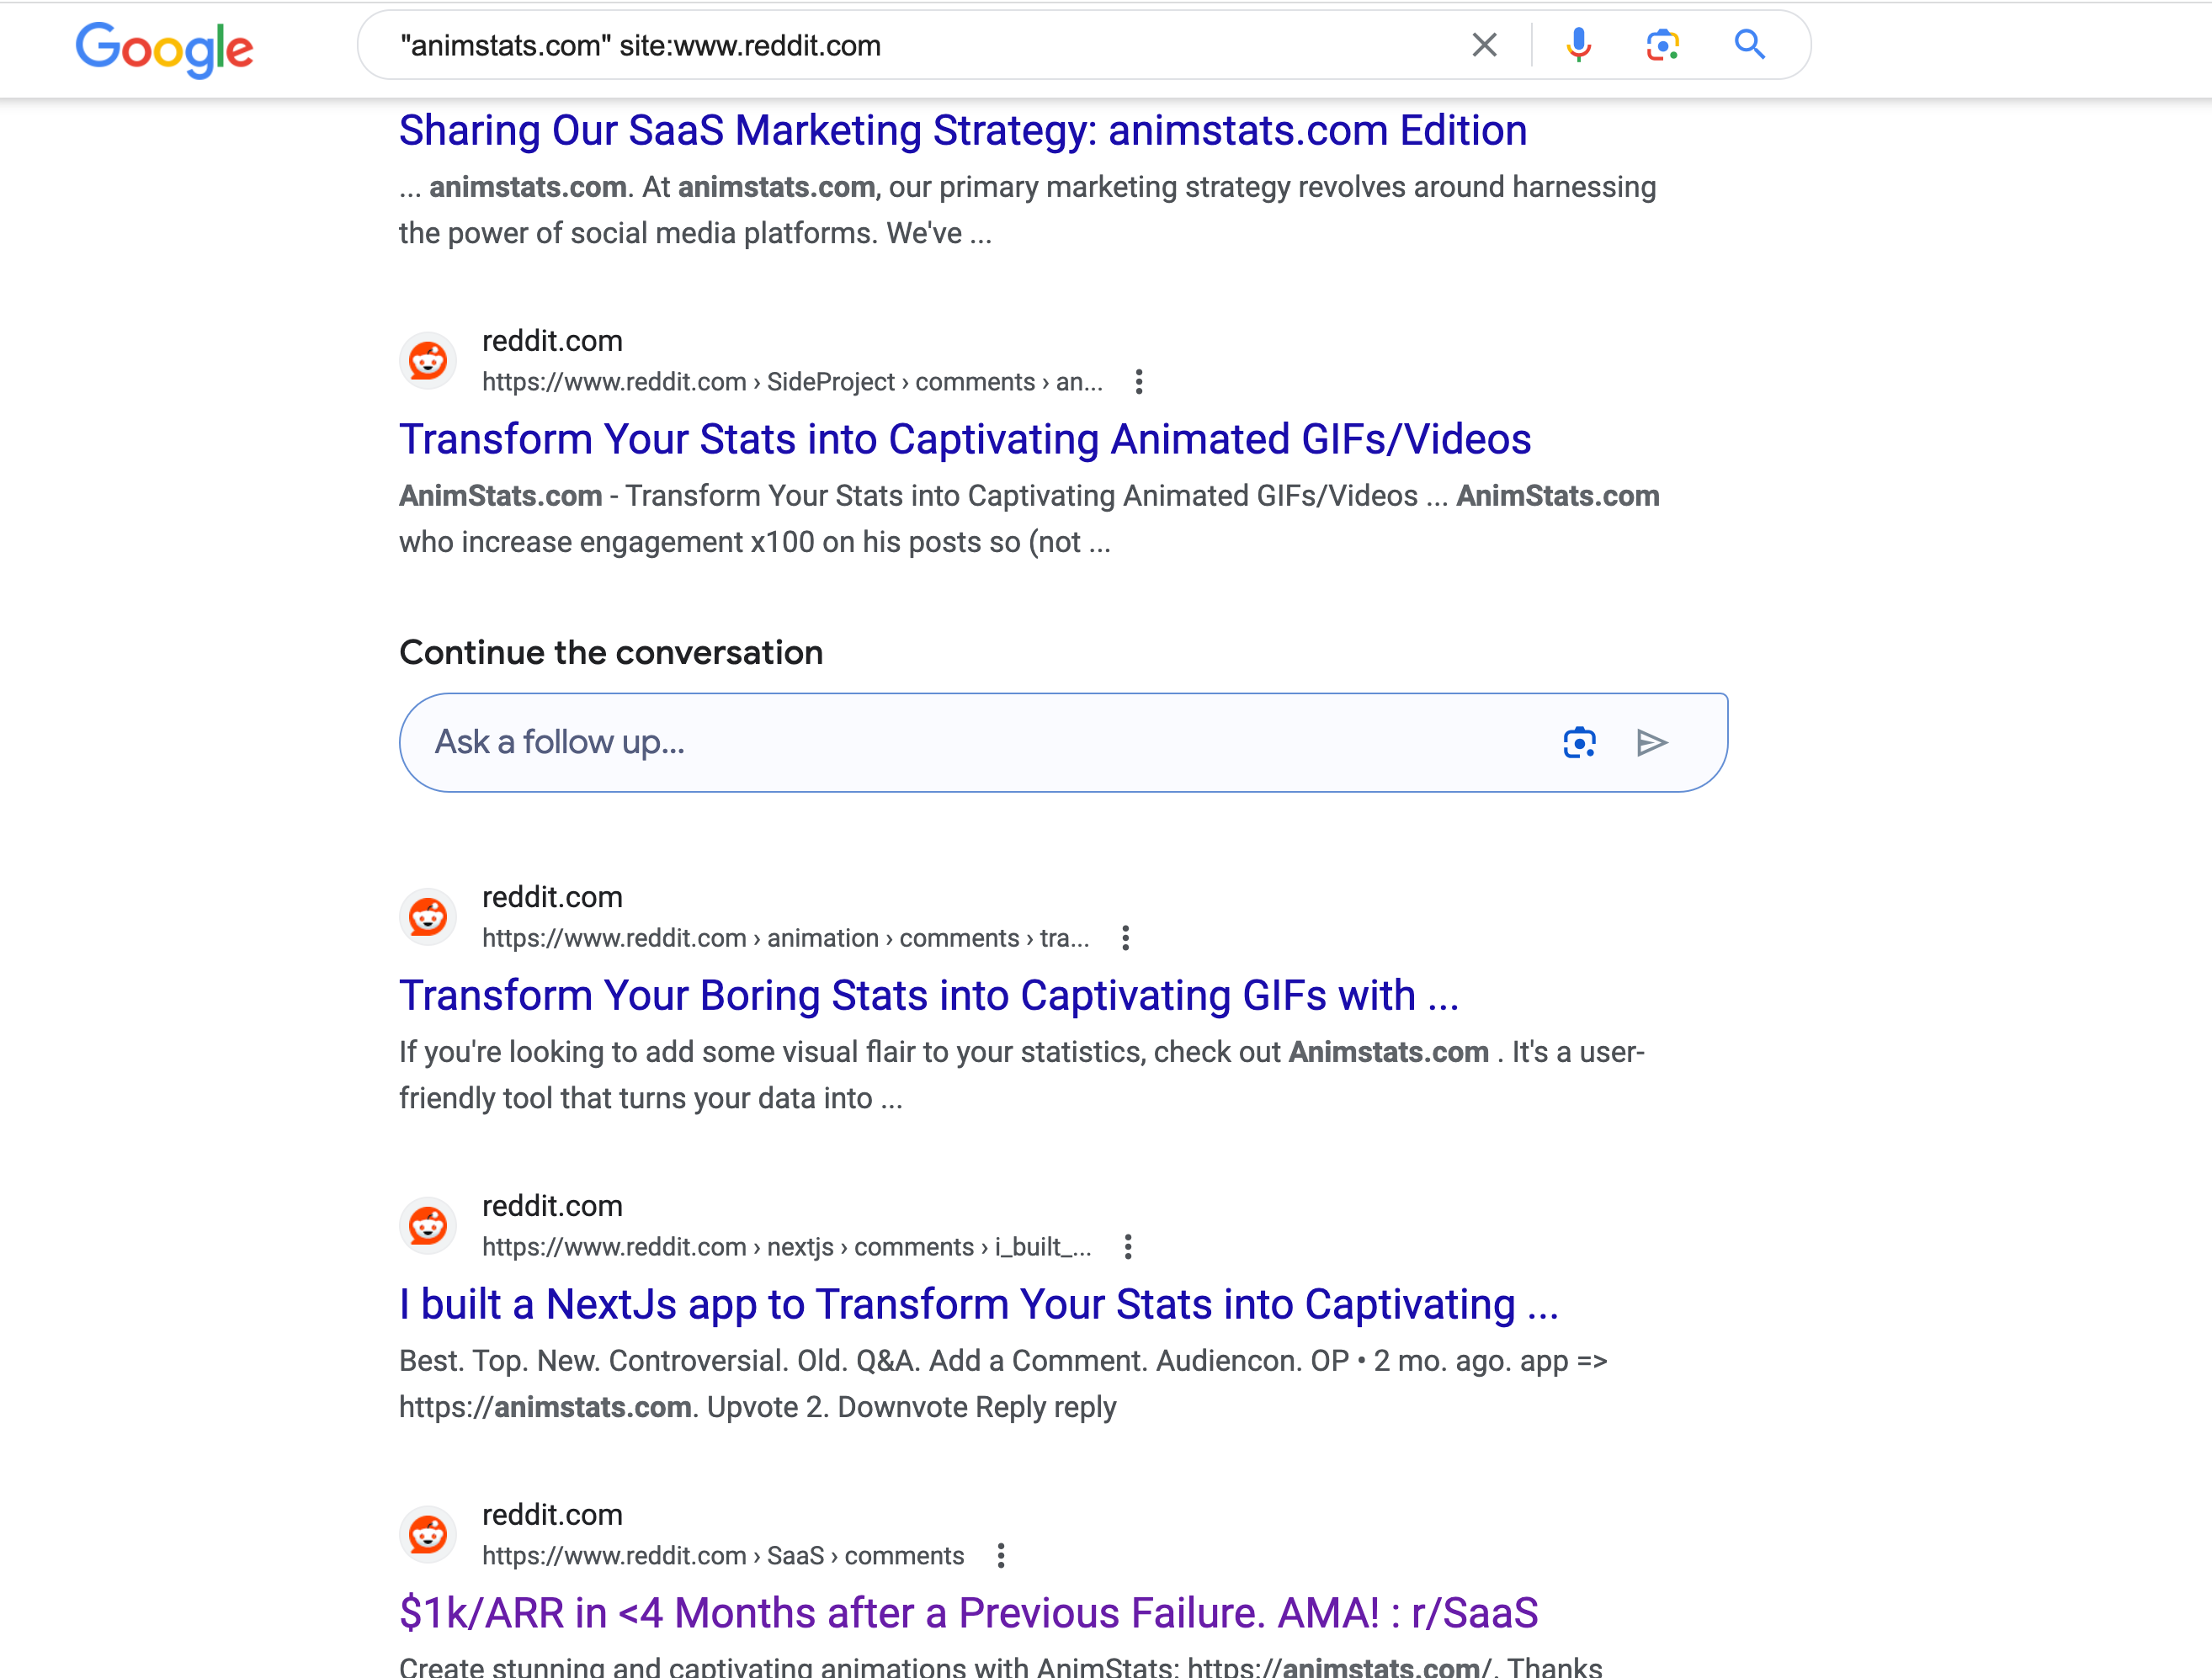Open Google Lens in the search bar
The height and width of the screenshot is (1678, 2212).
point(1662,45)
